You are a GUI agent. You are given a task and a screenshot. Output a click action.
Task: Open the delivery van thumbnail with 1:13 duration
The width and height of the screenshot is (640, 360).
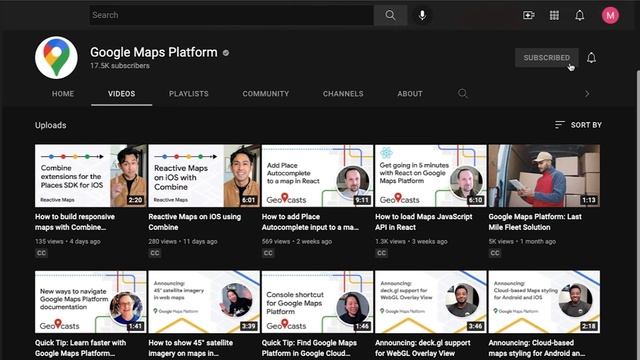(544, 176)
